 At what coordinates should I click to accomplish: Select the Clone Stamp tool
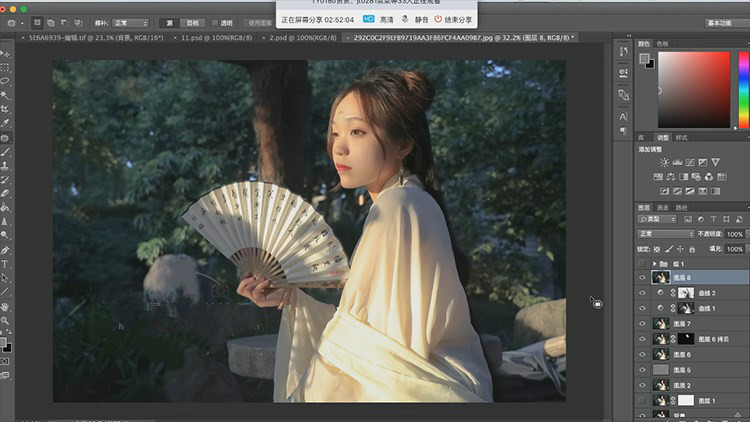[x=5, y=166]
